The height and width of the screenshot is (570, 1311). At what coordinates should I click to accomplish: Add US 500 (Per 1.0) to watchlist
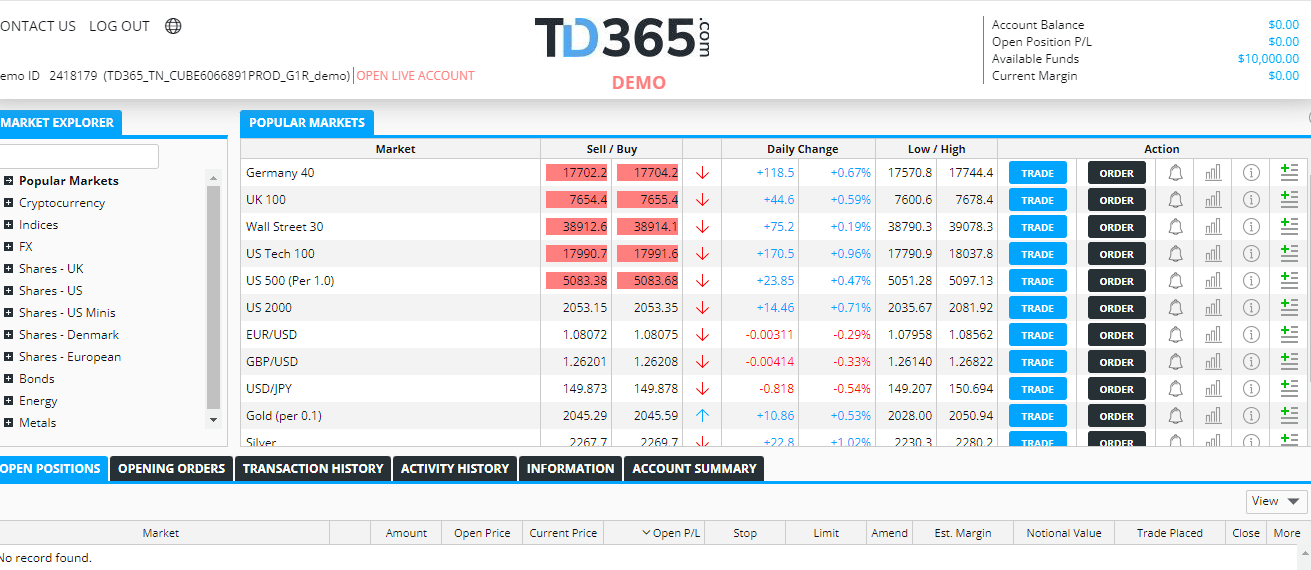point(1289,281)
